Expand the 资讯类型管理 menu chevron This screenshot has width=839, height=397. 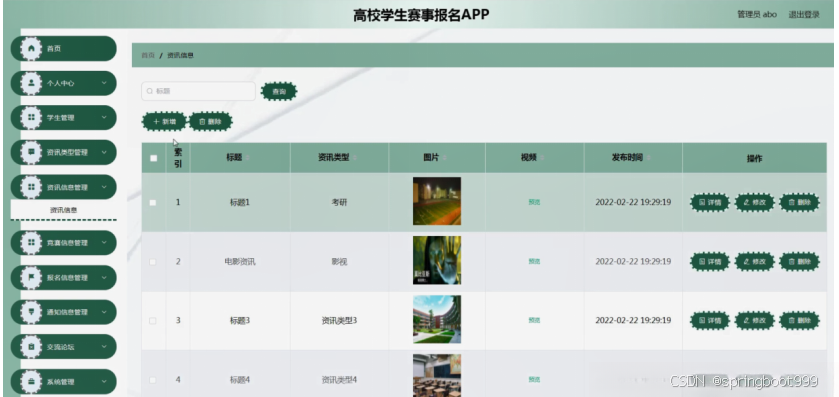click(x=104, y=152)
